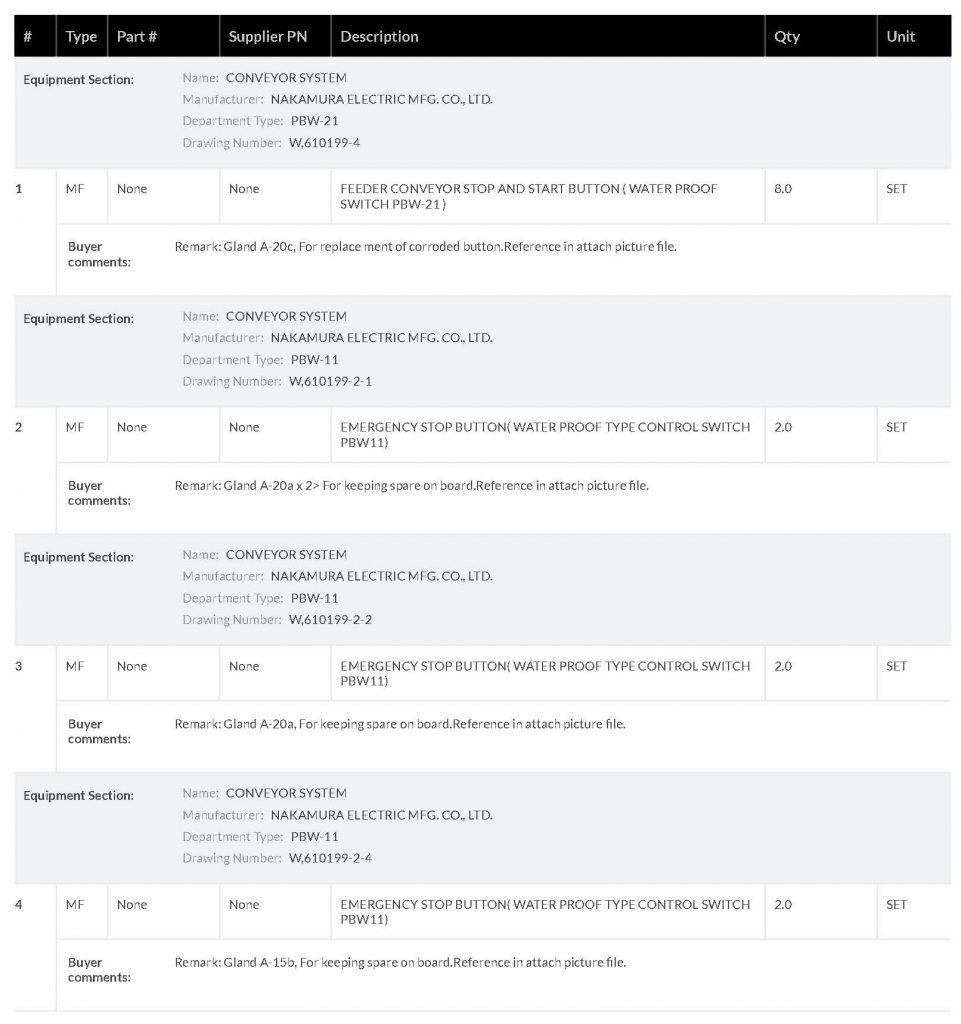The image size is (961, 1024).
Task: Click the Qty column header
Action: pos(787,37)
